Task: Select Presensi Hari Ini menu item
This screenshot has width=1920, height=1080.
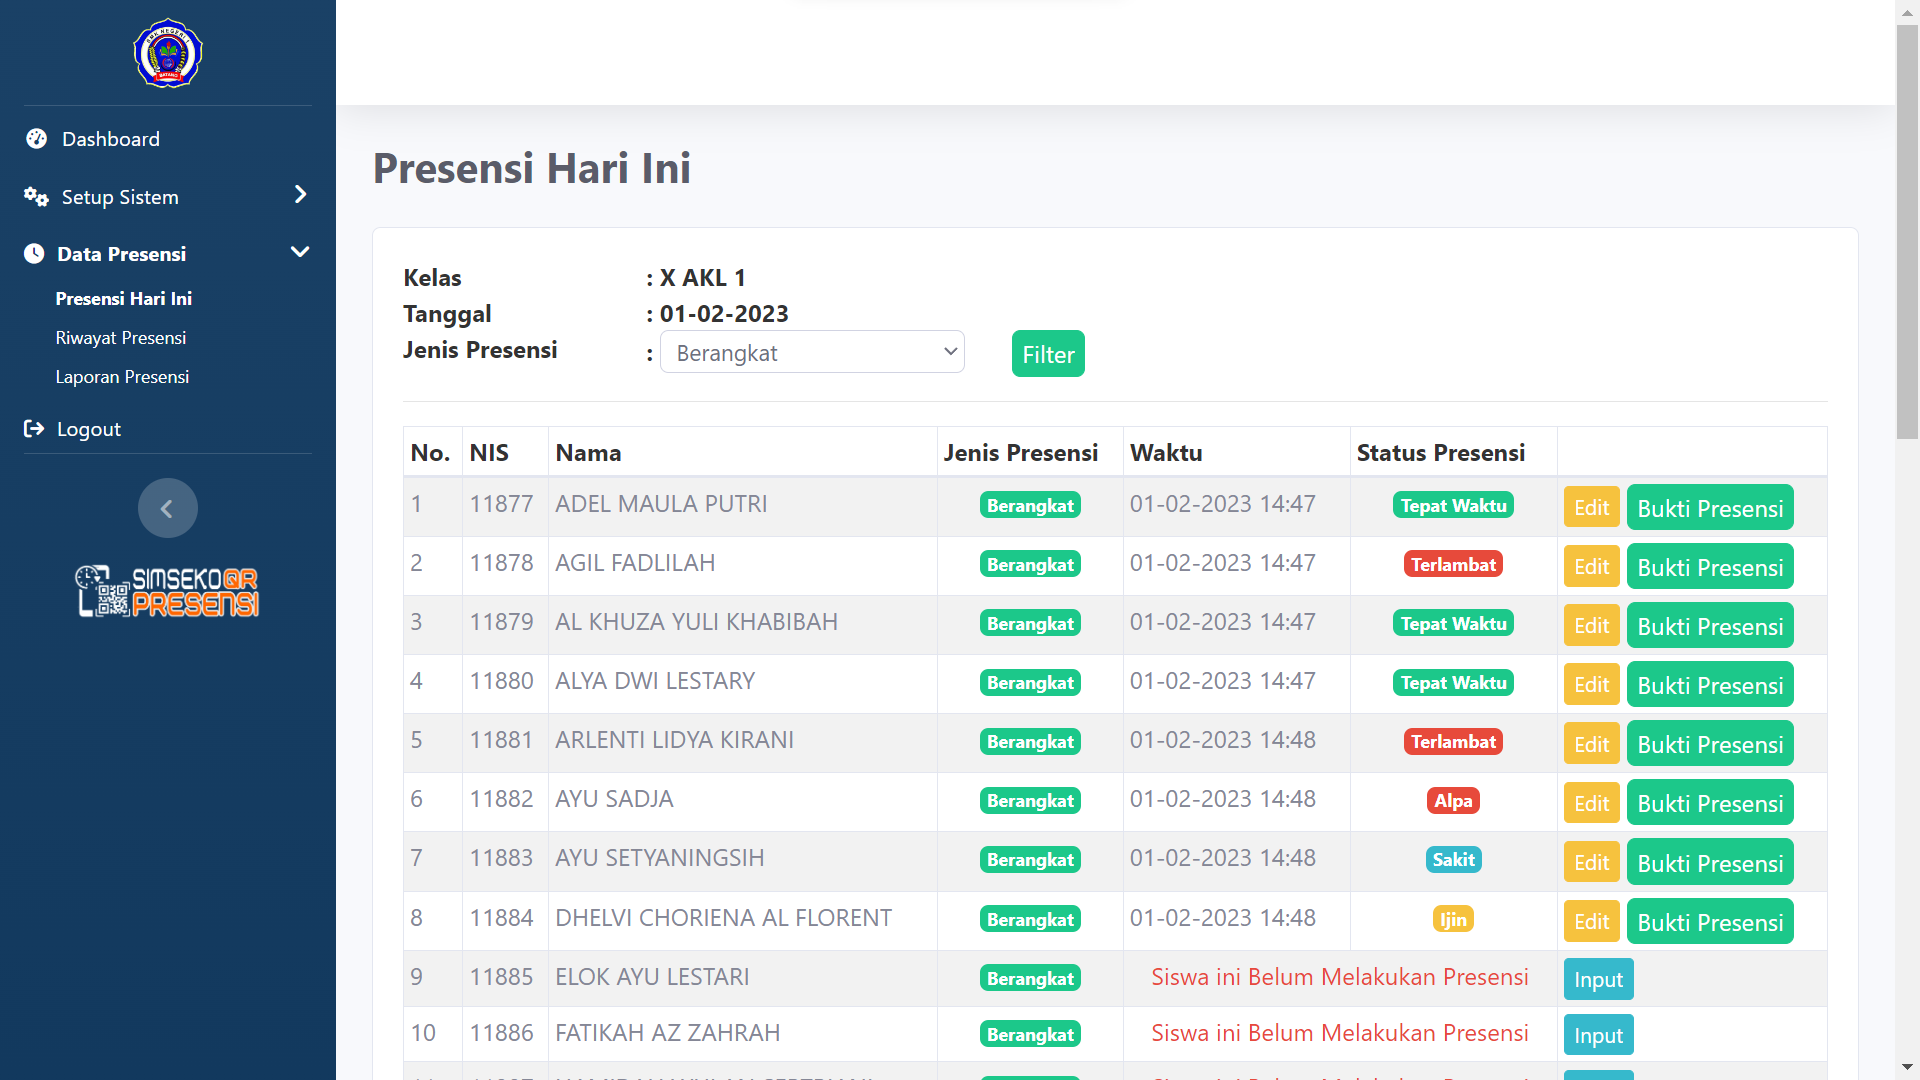Action: coord(124,299)
